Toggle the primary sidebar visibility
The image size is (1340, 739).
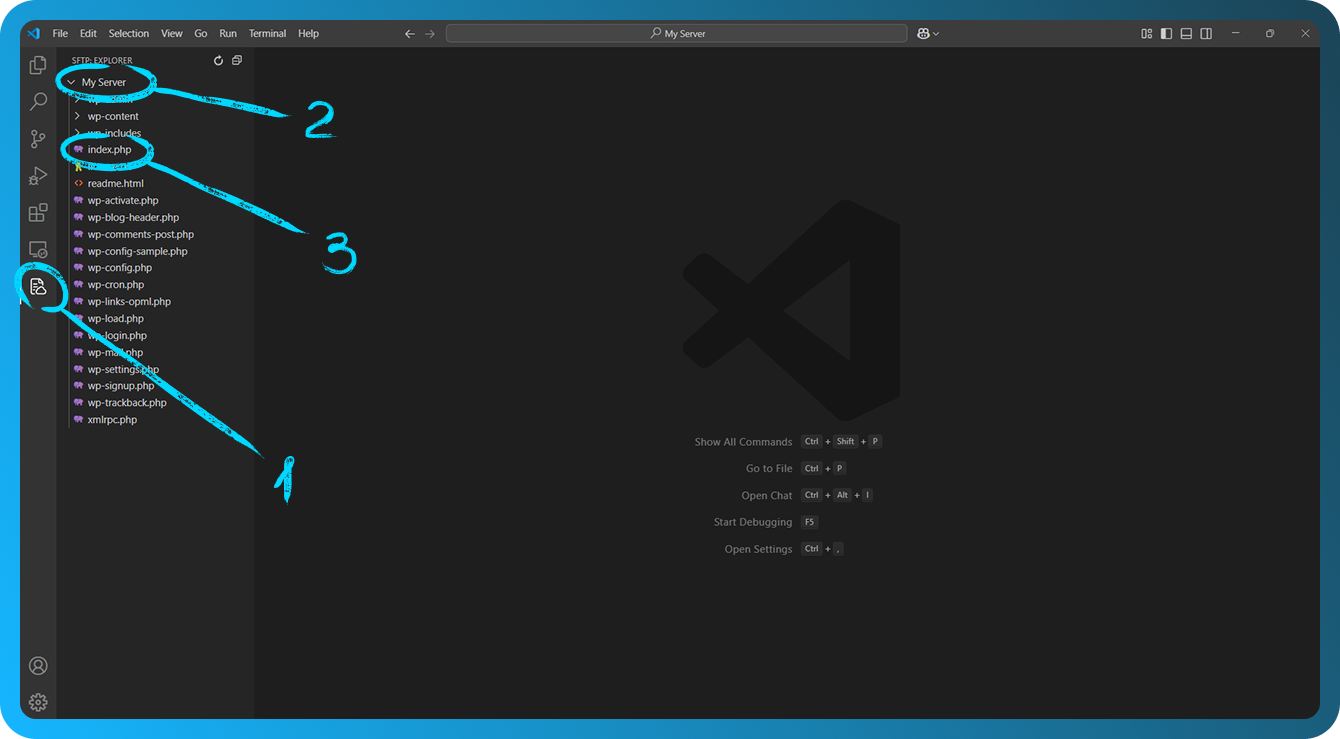pyautogui.click(x=1166, y=33)
